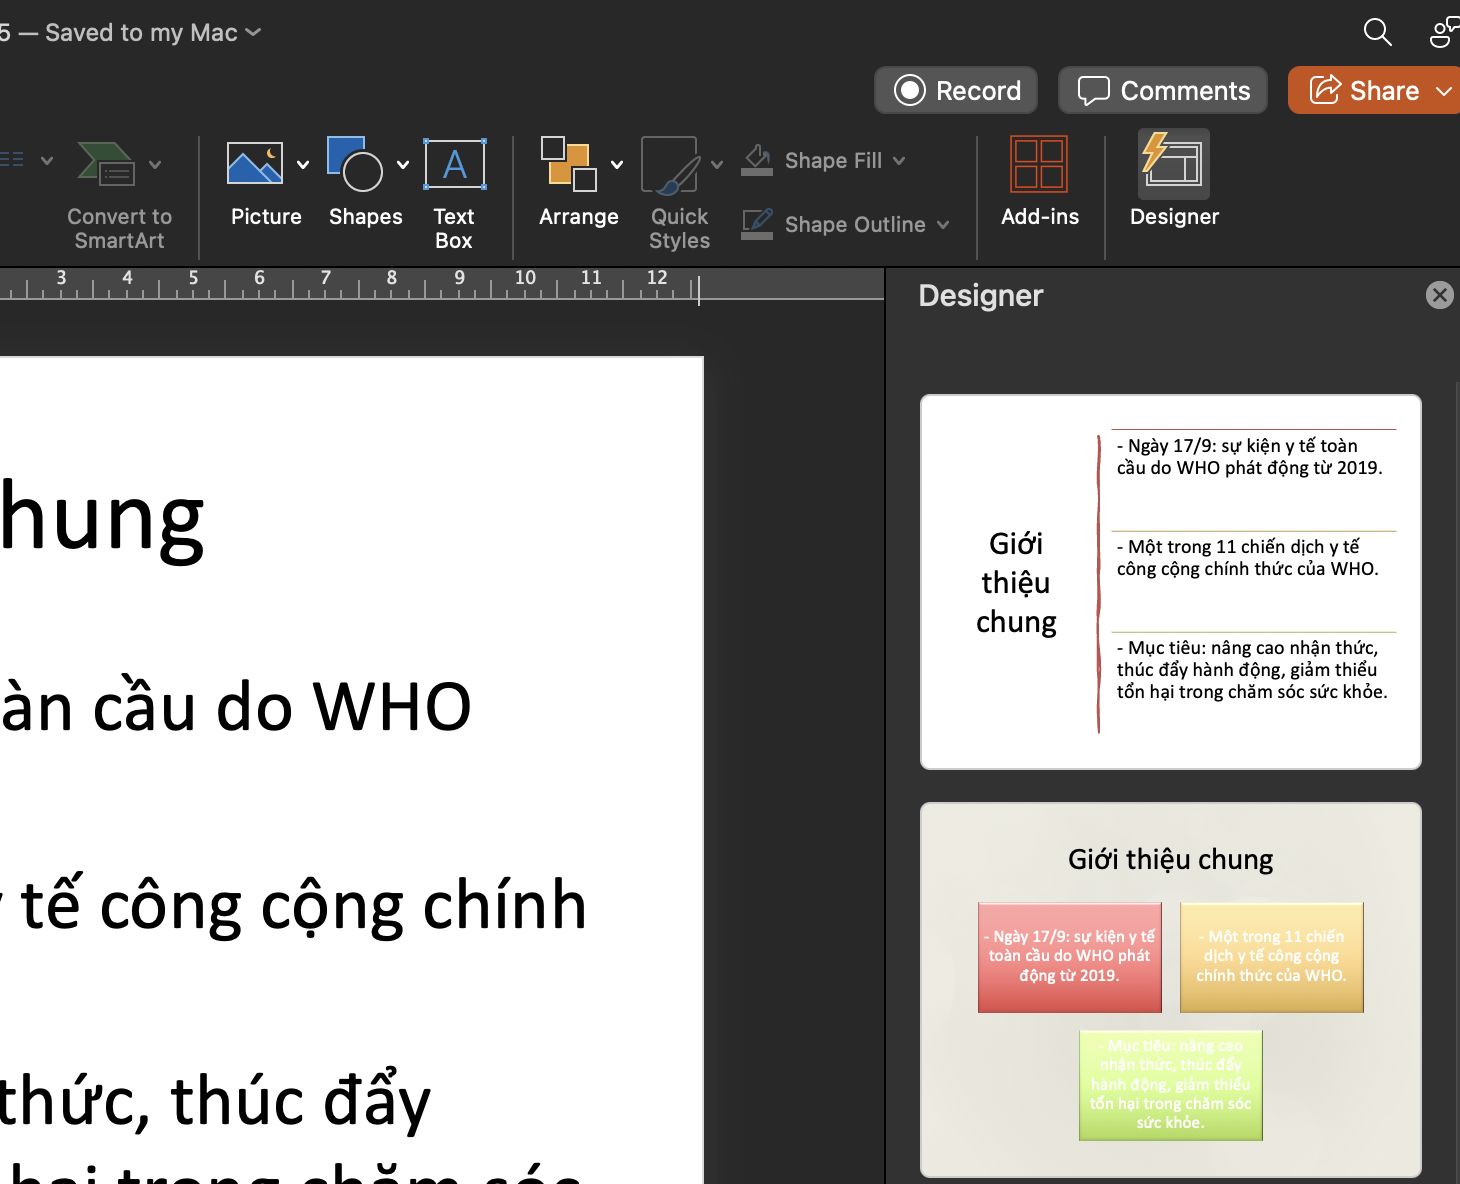The height and width of the screenshot is (1184, 1460).
Task: Close the Designer panel
Action: pos(1439,295)
